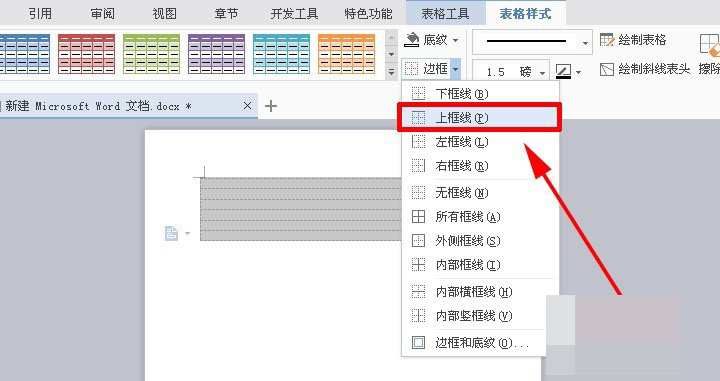
Task: Choose 无框线(N) no border
Action: [480, 192]
